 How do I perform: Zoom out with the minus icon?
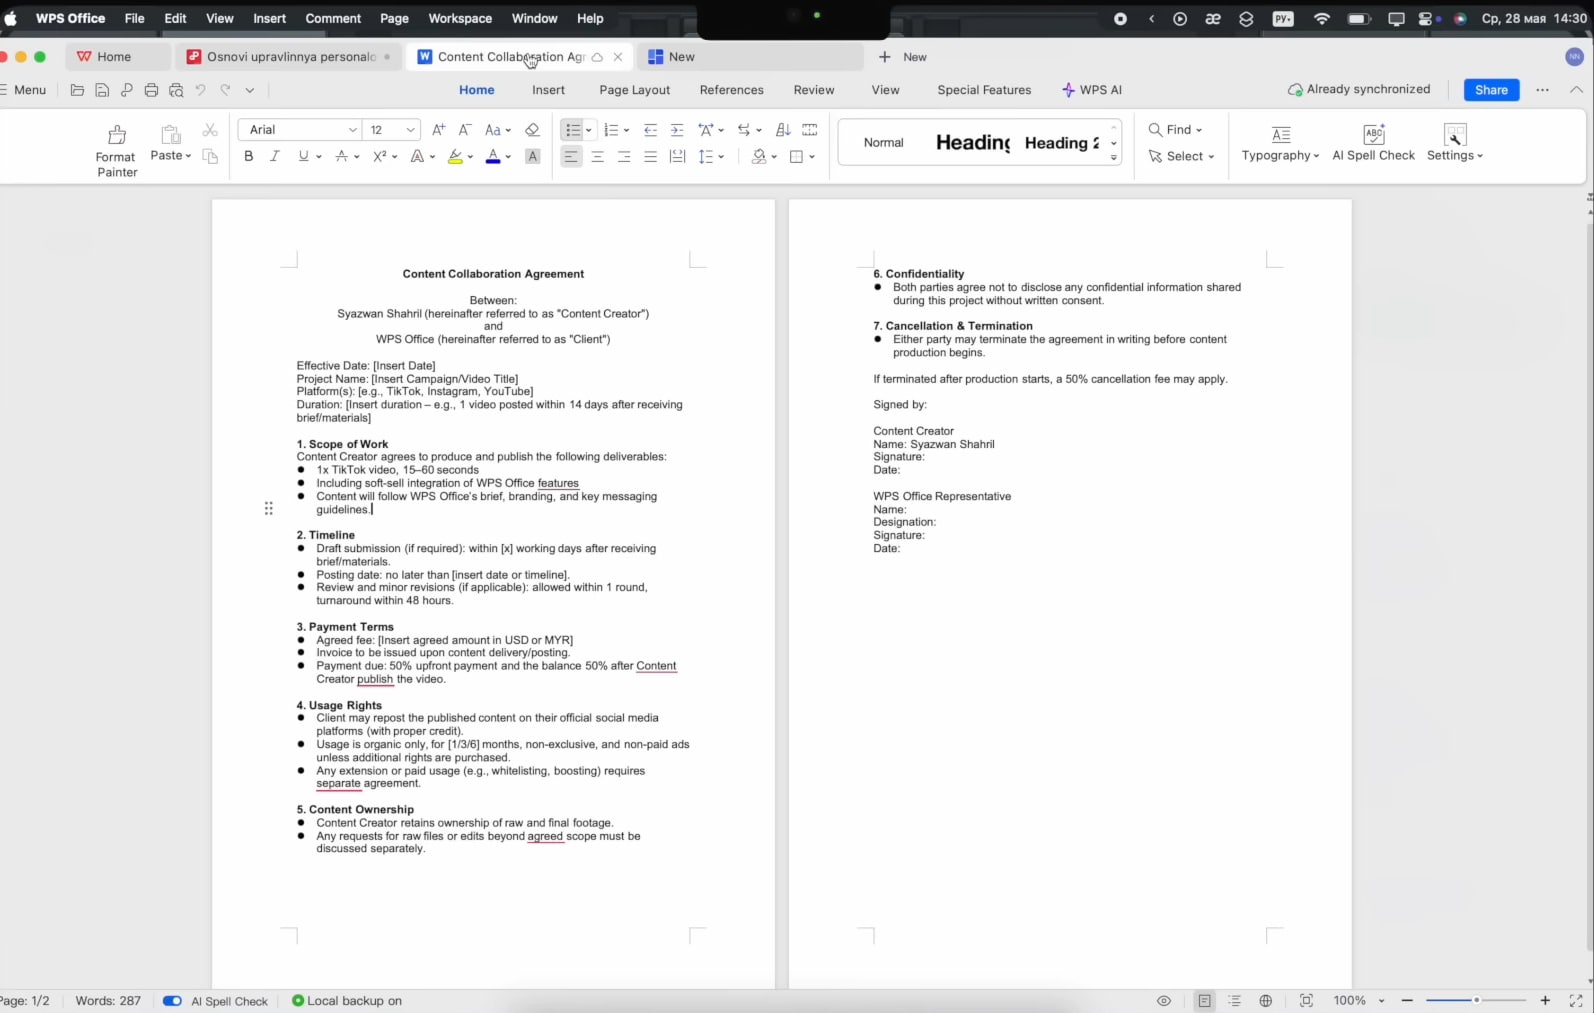point(1407,1000)
